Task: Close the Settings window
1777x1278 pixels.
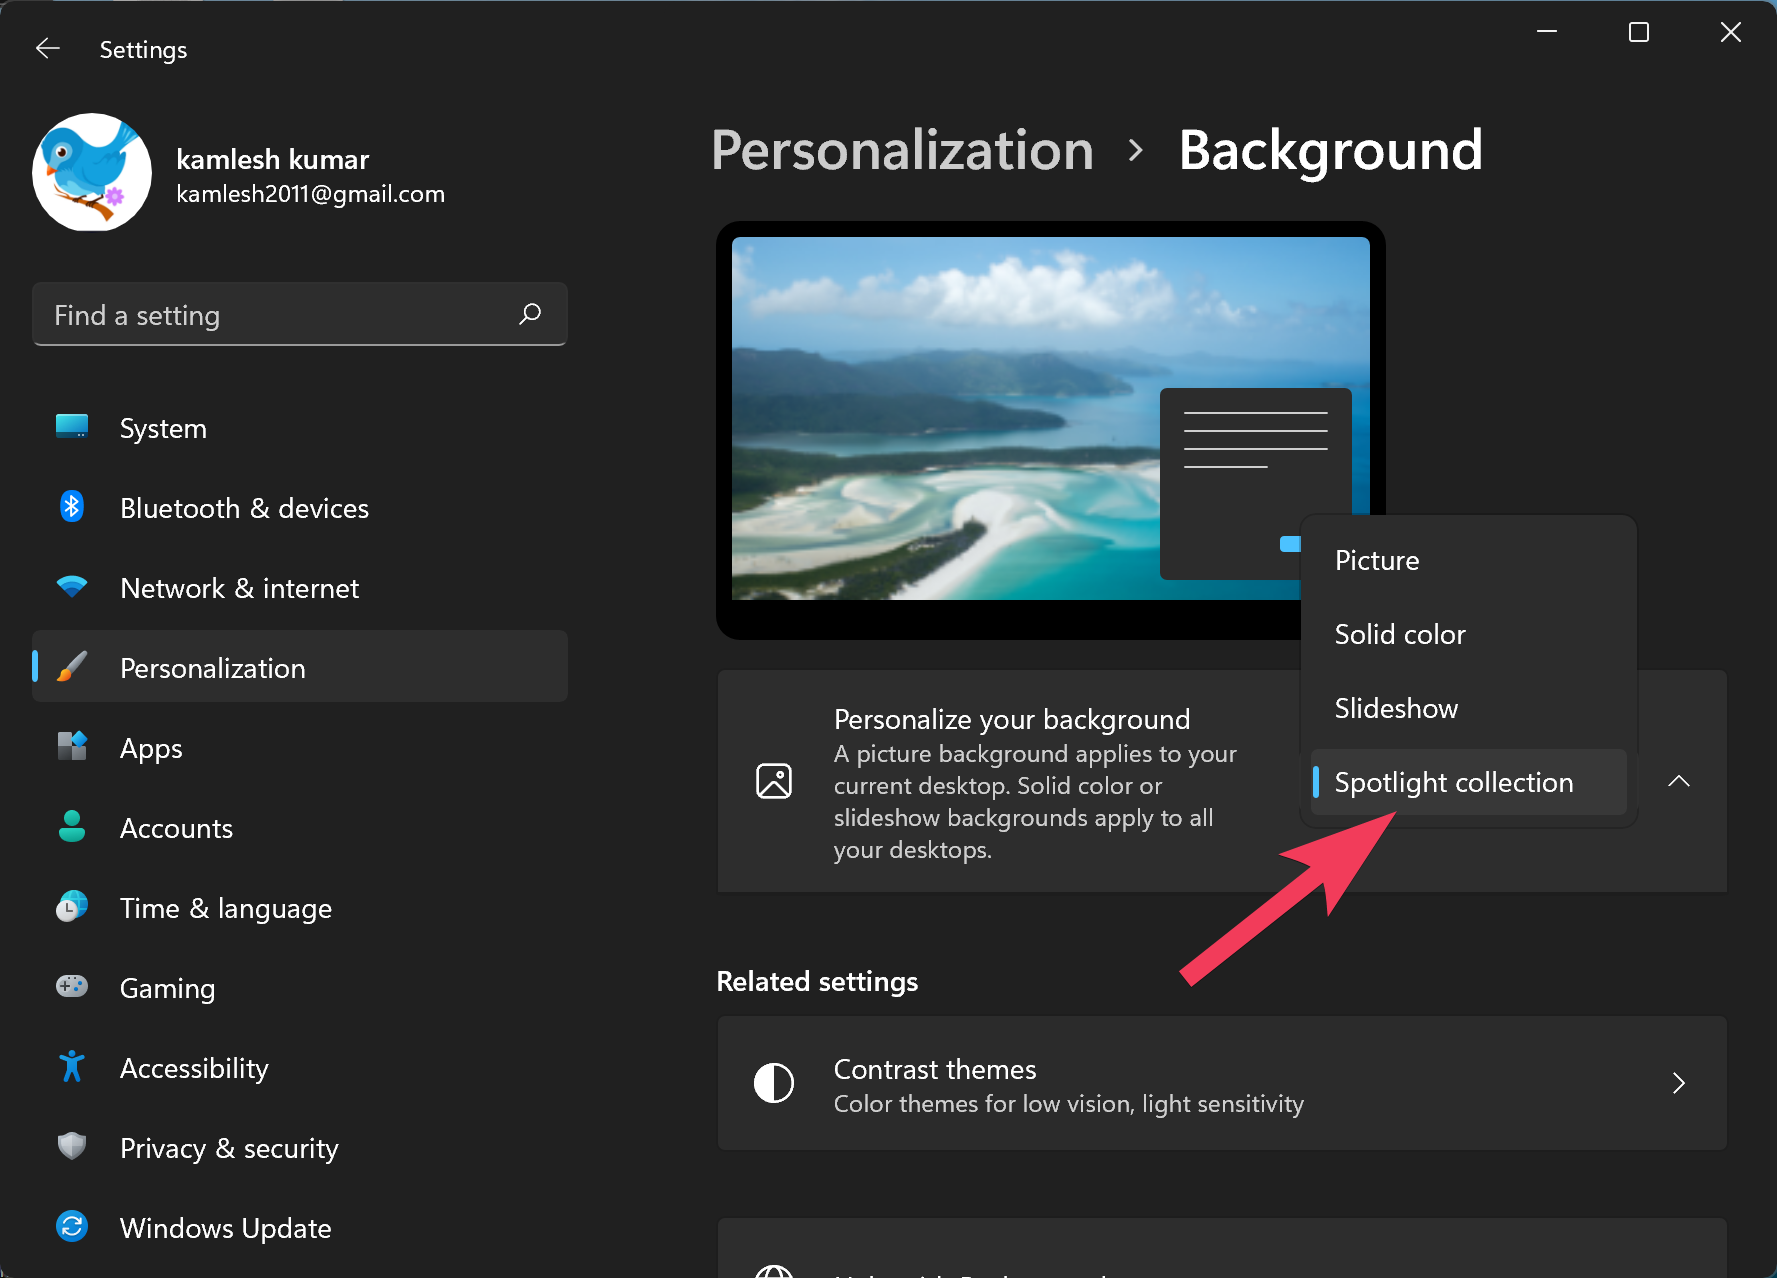Action: click(x=1731, y=32)
